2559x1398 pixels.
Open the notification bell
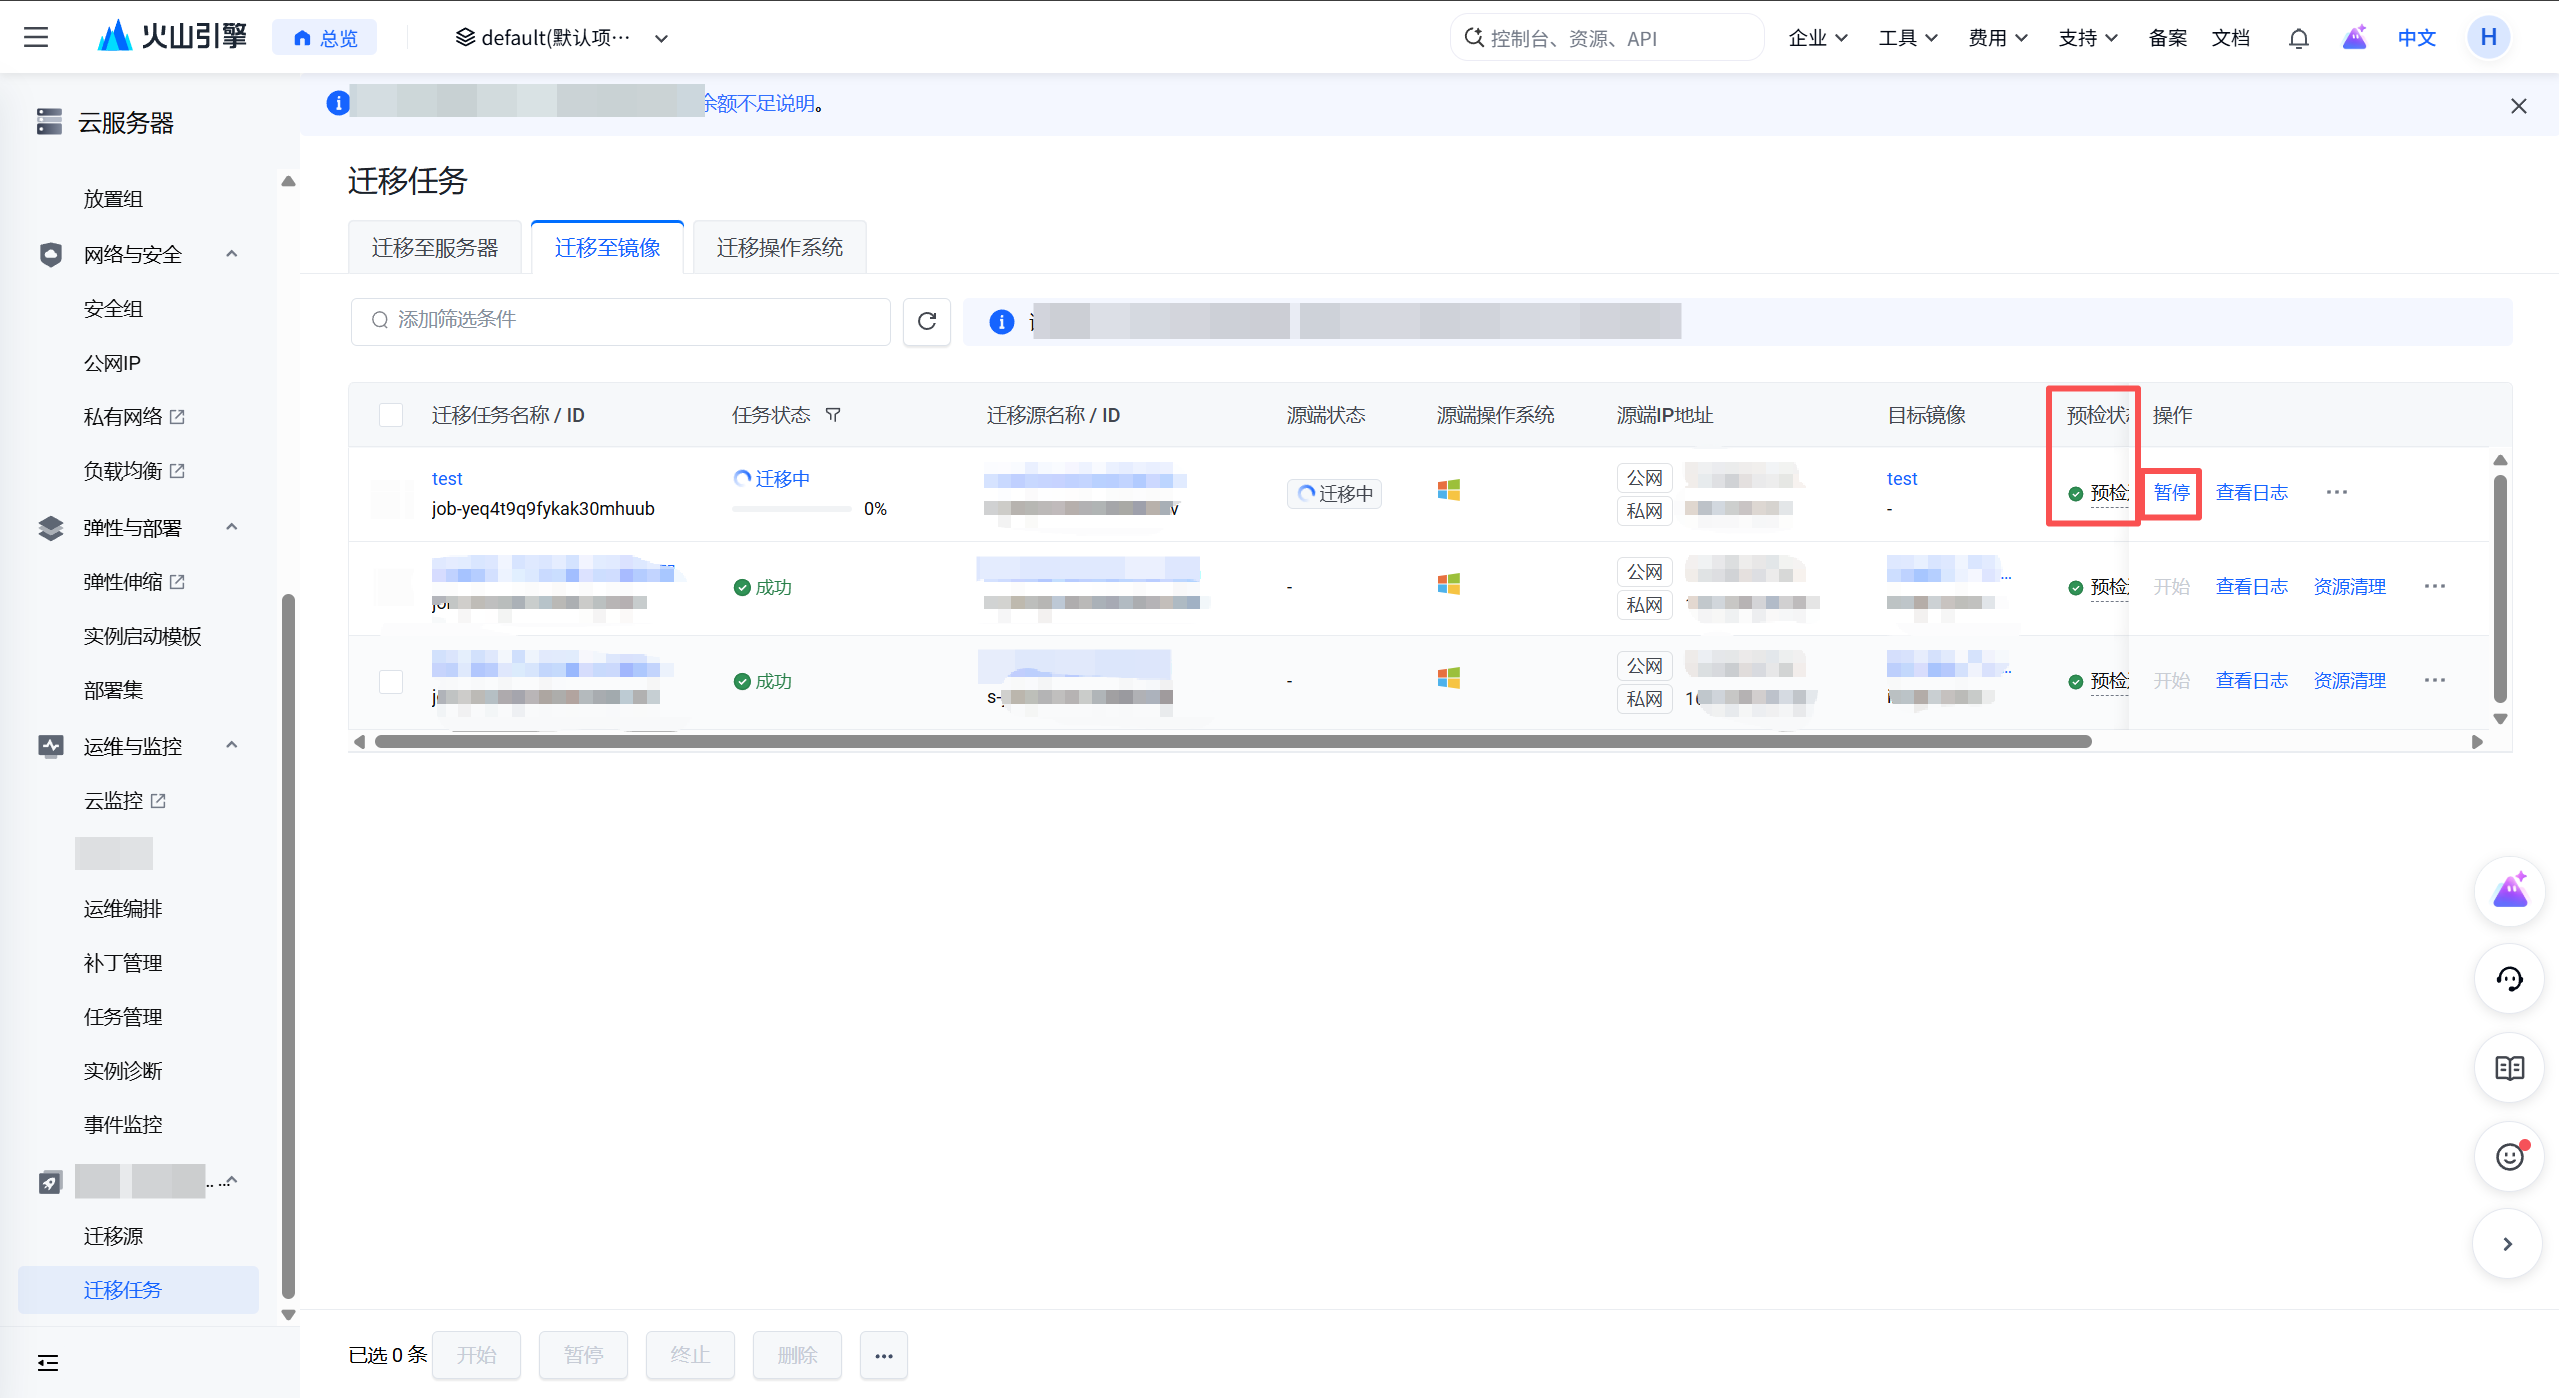(x=2298, y=38)
